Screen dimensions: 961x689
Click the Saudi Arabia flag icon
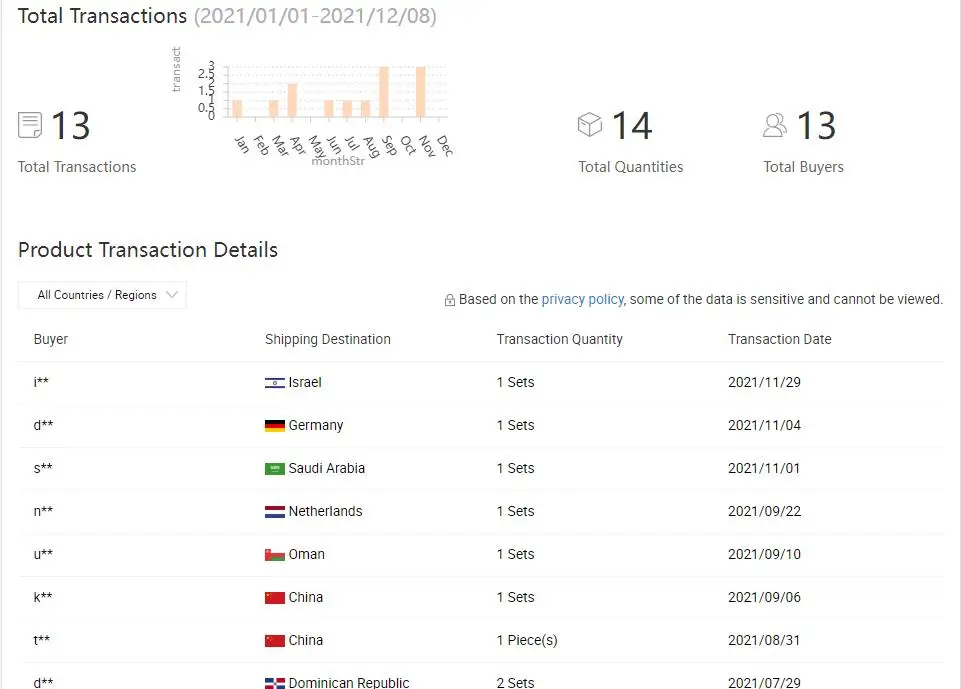click(274, 469)
